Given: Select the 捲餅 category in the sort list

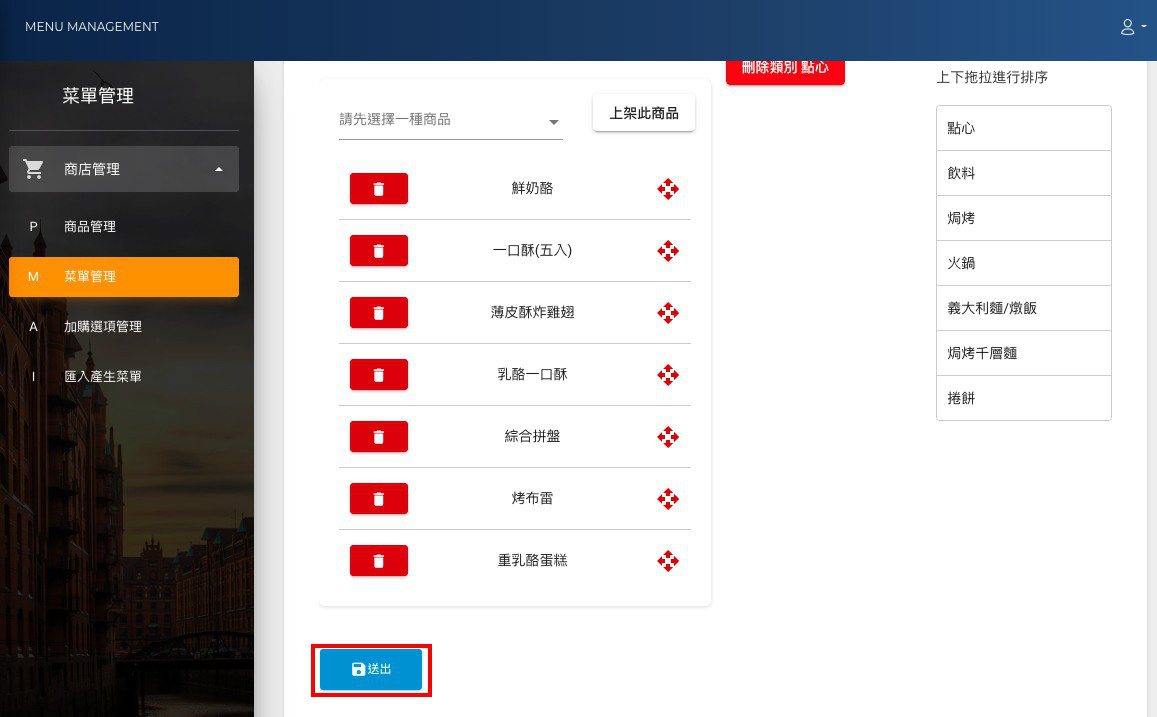Looking at the screenshot, I should pyautogui.click(x=1023, y=398).
